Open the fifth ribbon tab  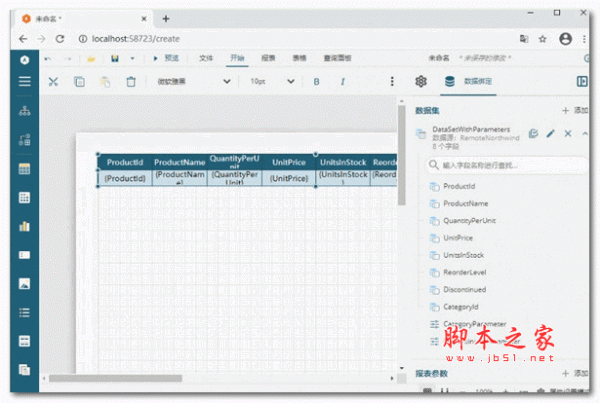click(x=299, y=58)
